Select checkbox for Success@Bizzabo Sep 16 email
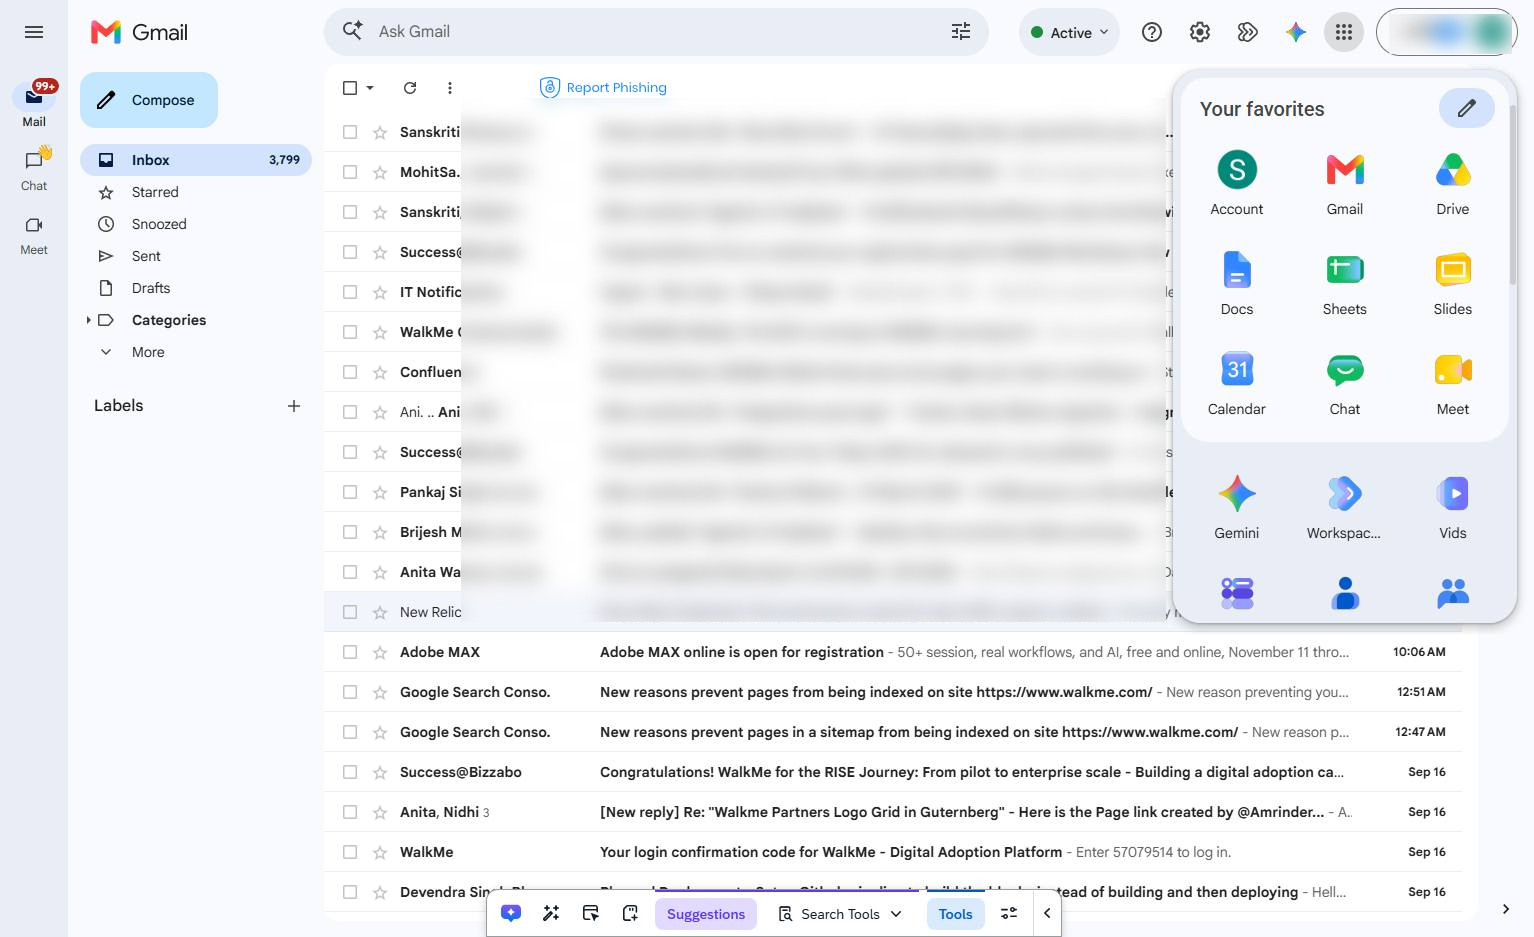This screenshot has width=1534, height=937. coord(350,772)
